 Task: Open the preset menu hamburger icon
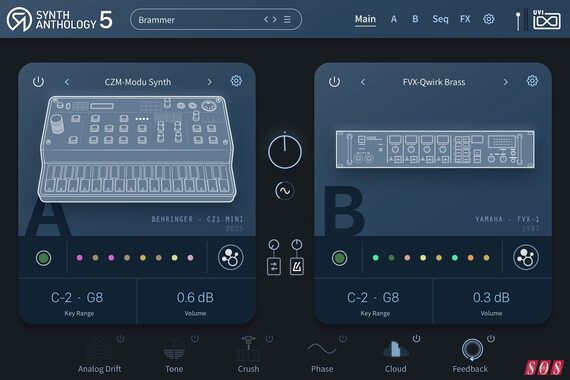(287, 20)
